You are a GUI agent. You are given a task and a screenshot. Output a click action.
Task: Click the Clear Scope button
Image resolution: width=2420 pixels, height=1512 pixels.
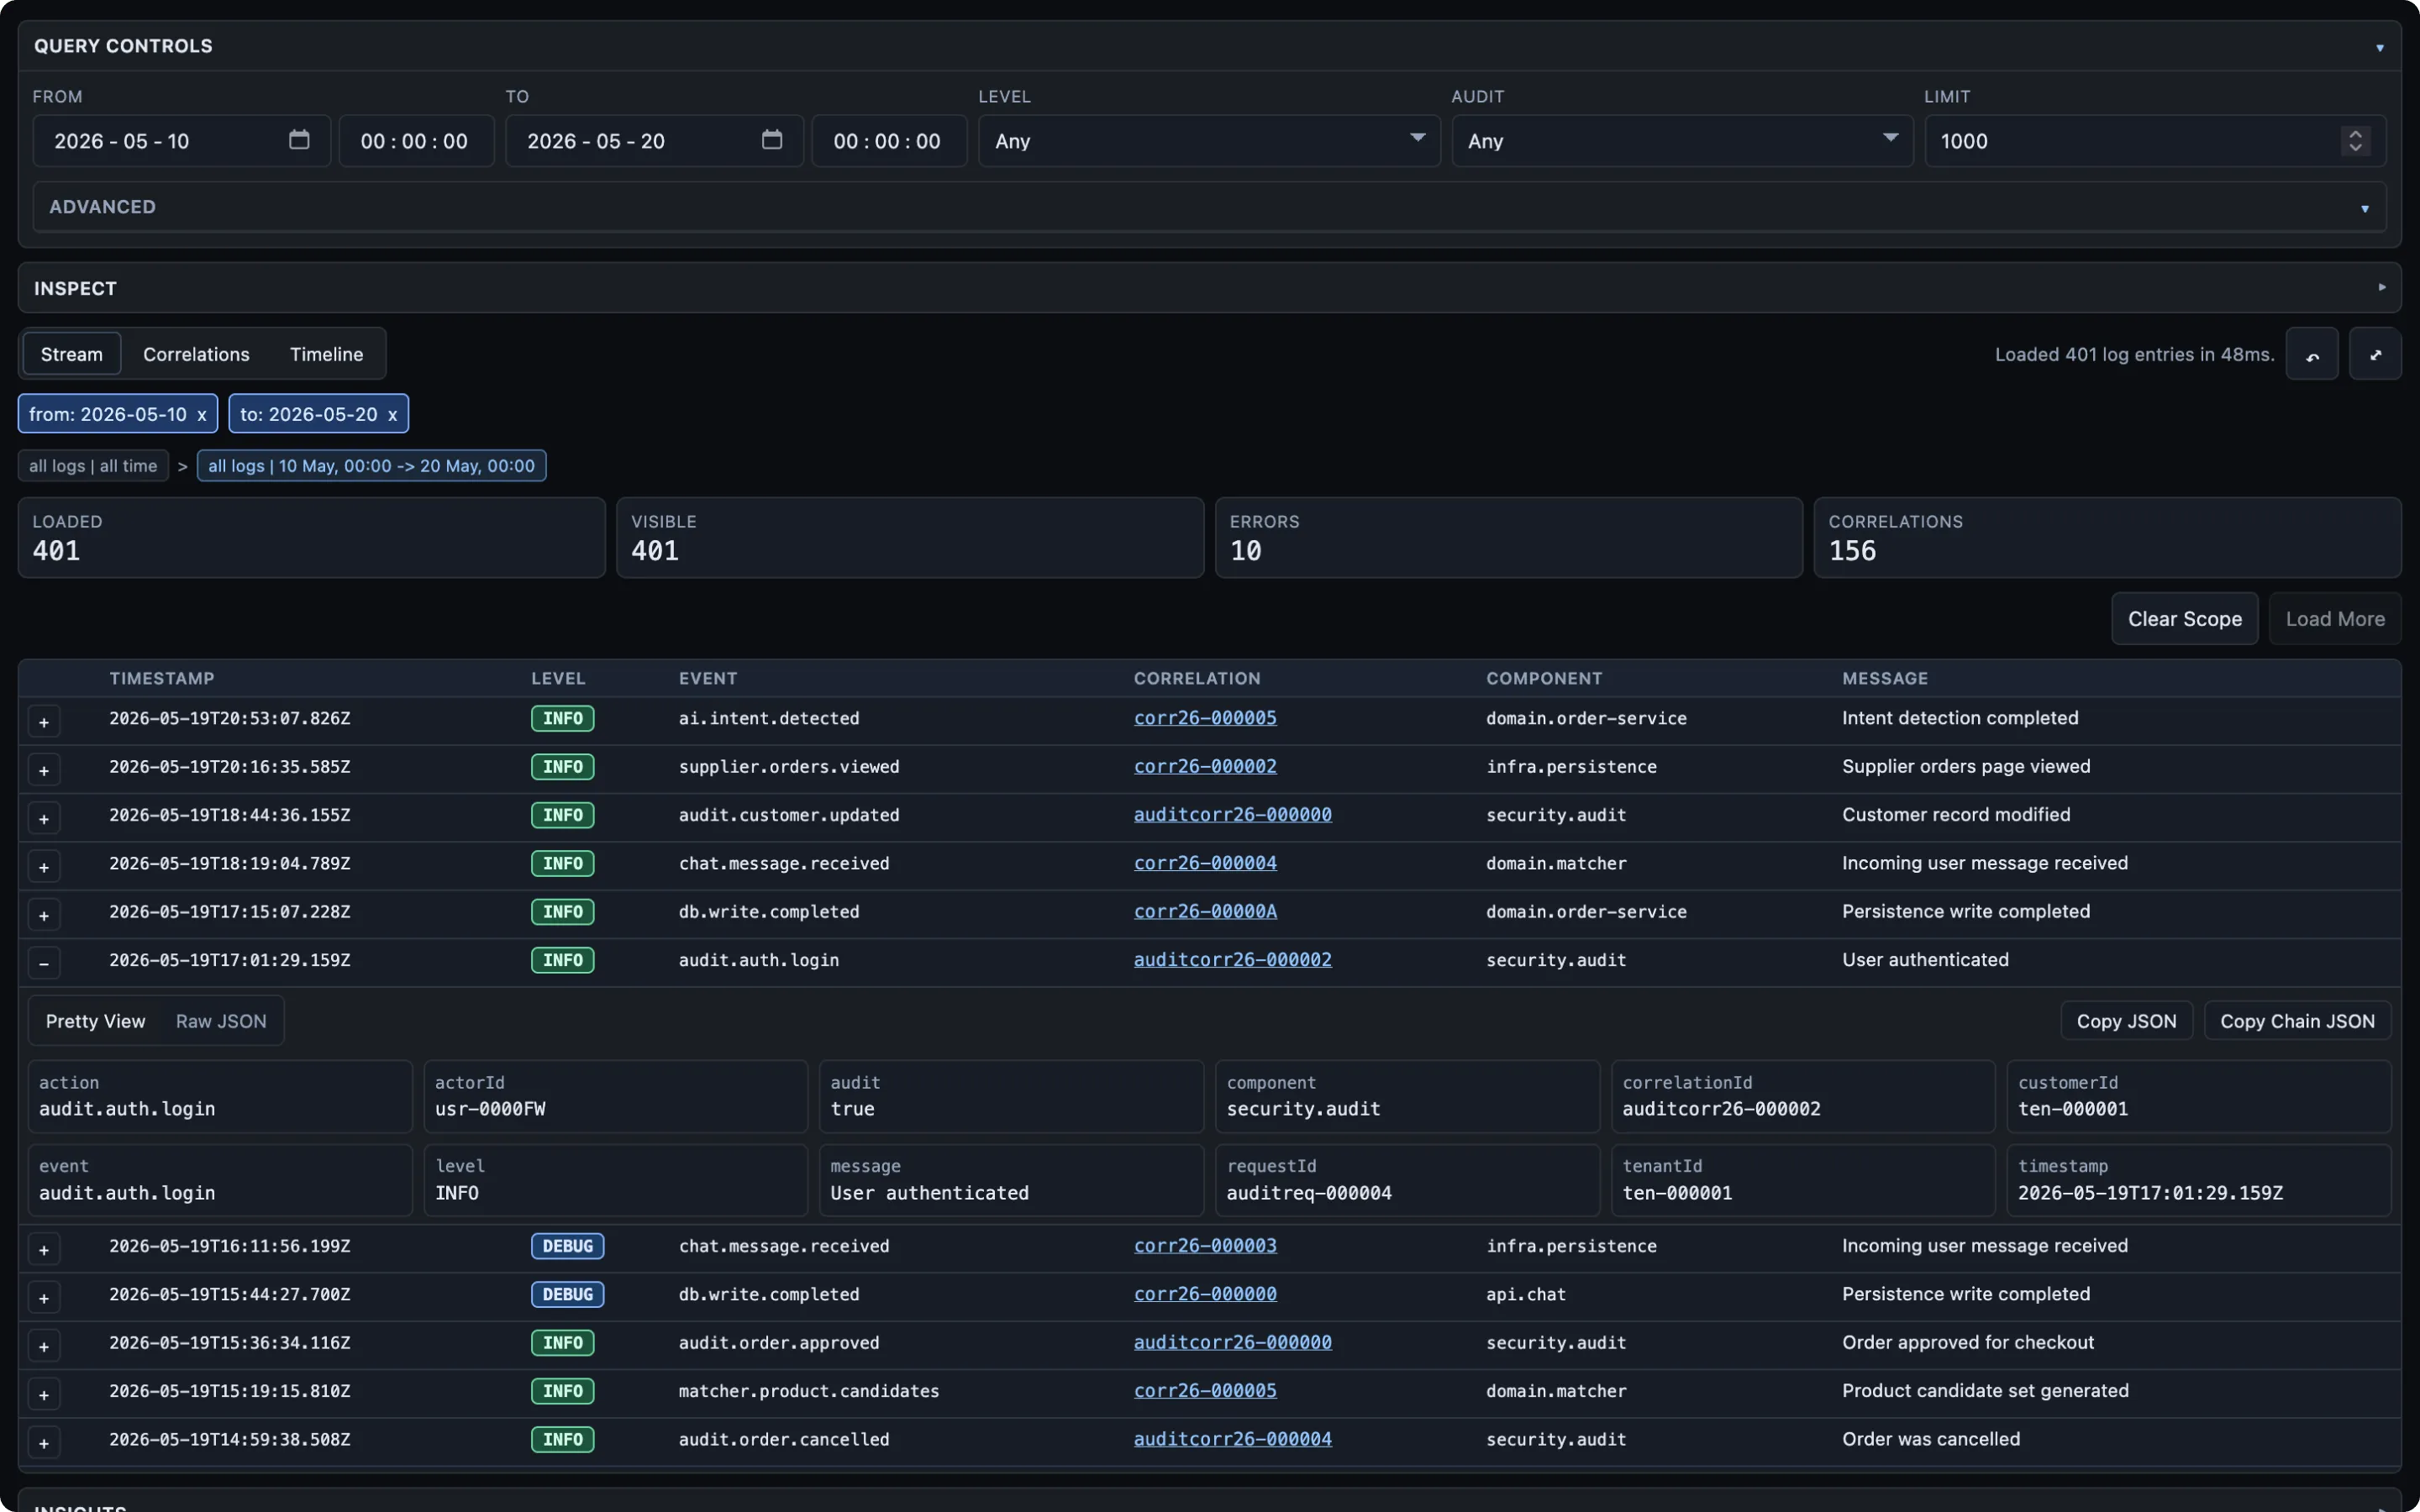click(x=2184, y=619)
